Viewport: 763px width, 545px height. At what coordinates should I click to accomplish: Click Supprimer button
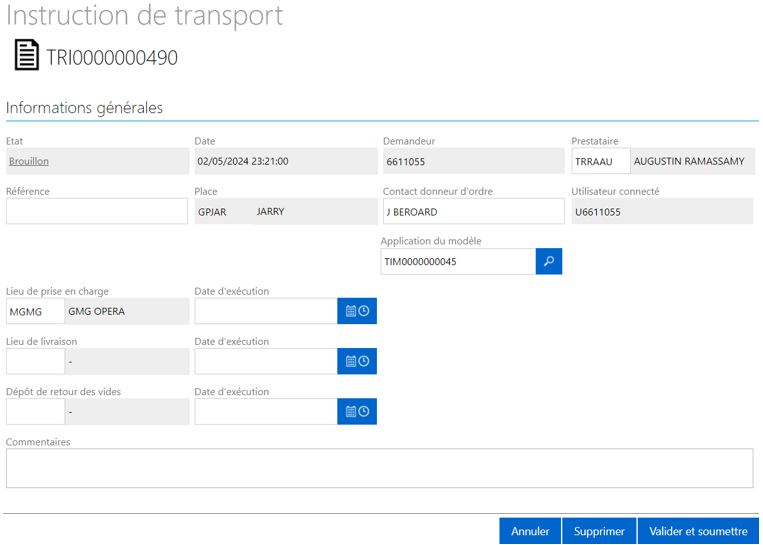coord(599,531)
